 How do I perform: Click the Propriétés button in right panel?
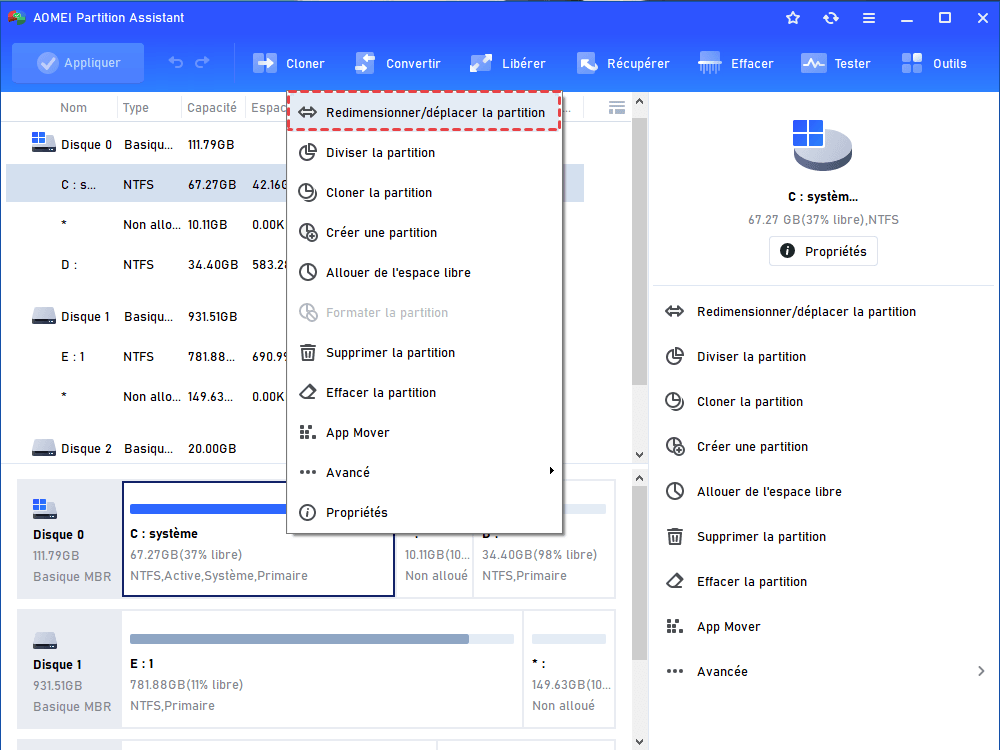(x=823, y=251)
